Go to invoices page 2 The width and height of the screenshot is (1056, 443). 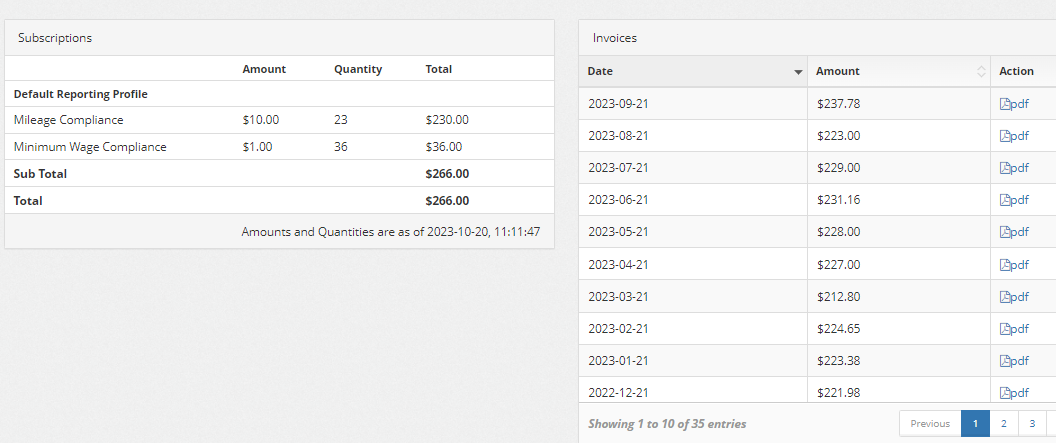pos(1003,424)
